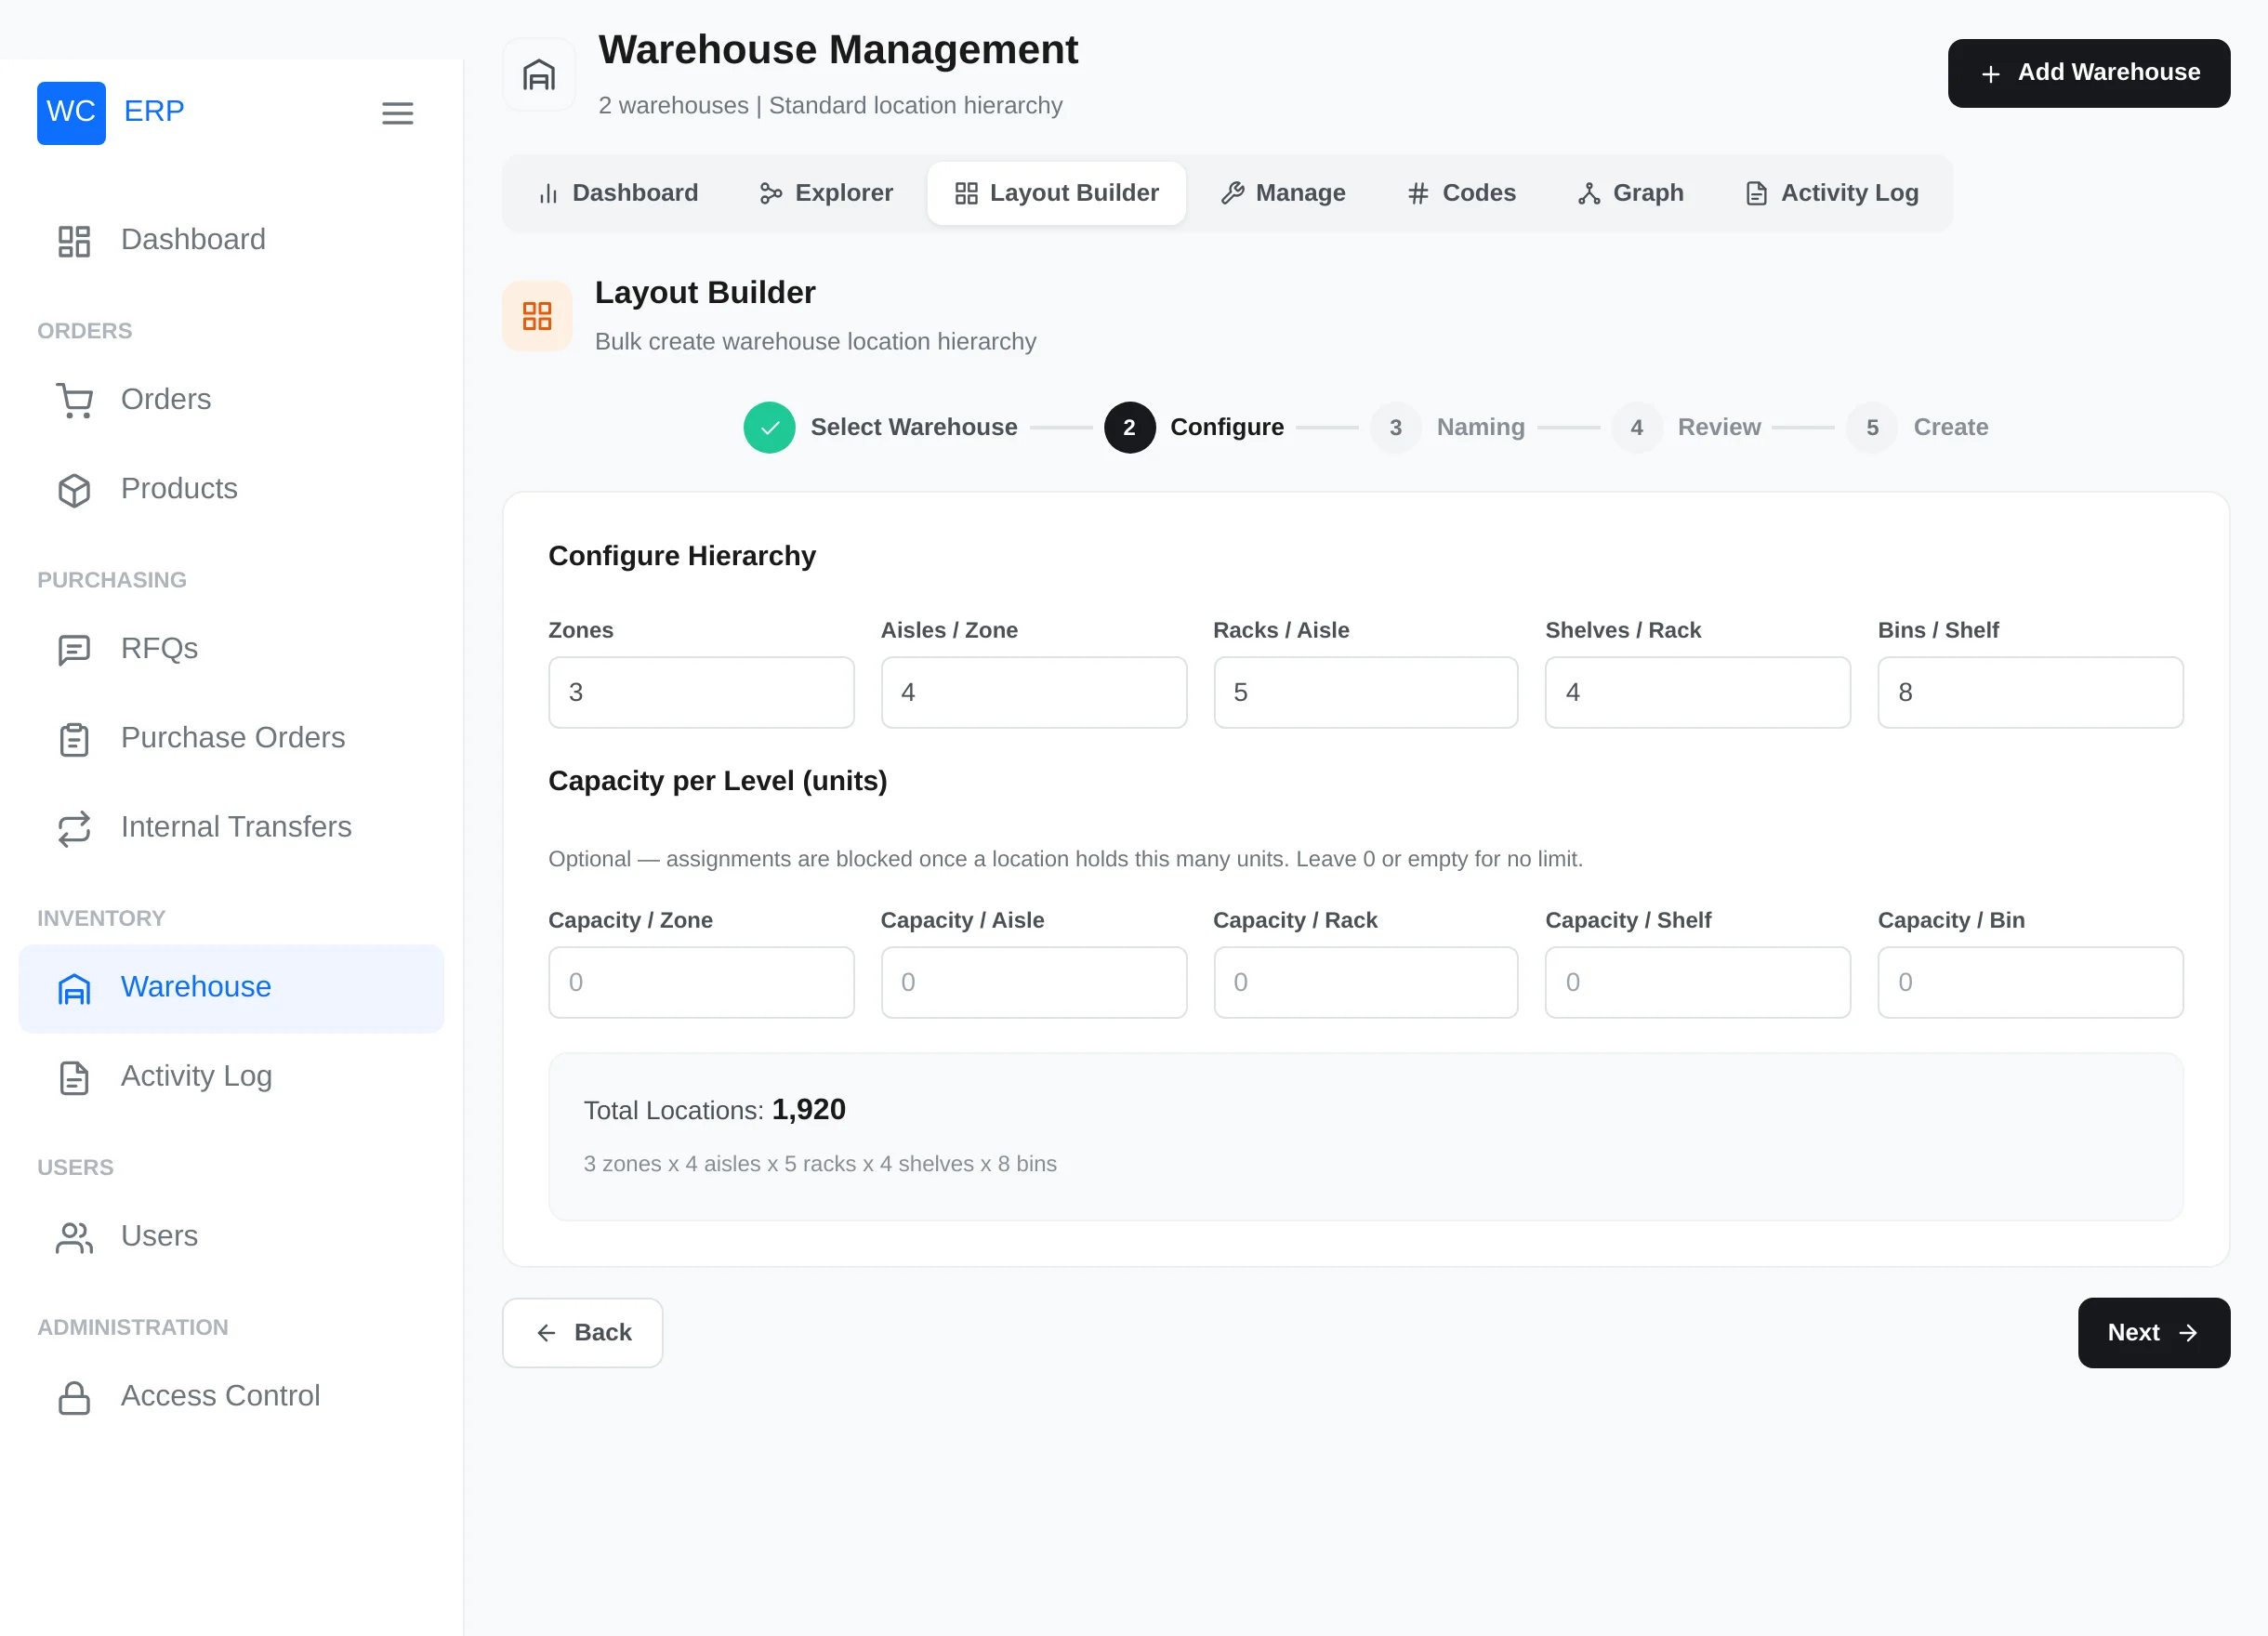
Task: Click the Back button
Action: [x=582, y=1332]
